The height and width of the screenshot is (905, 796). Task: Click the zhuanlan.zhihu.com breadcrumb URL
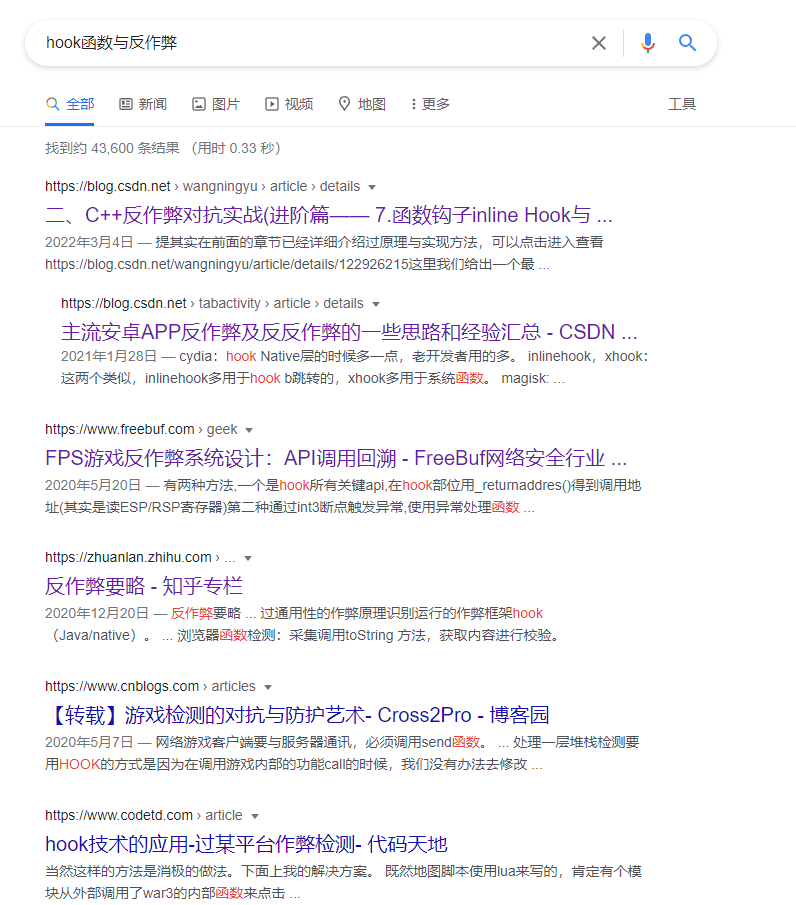[x=140, y=558]
